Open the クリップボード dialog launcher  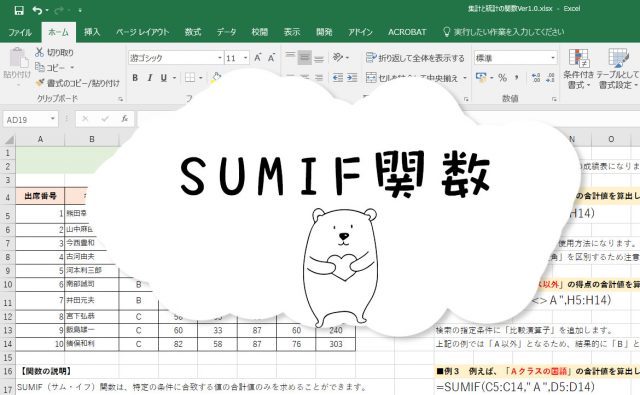point(121,99)
